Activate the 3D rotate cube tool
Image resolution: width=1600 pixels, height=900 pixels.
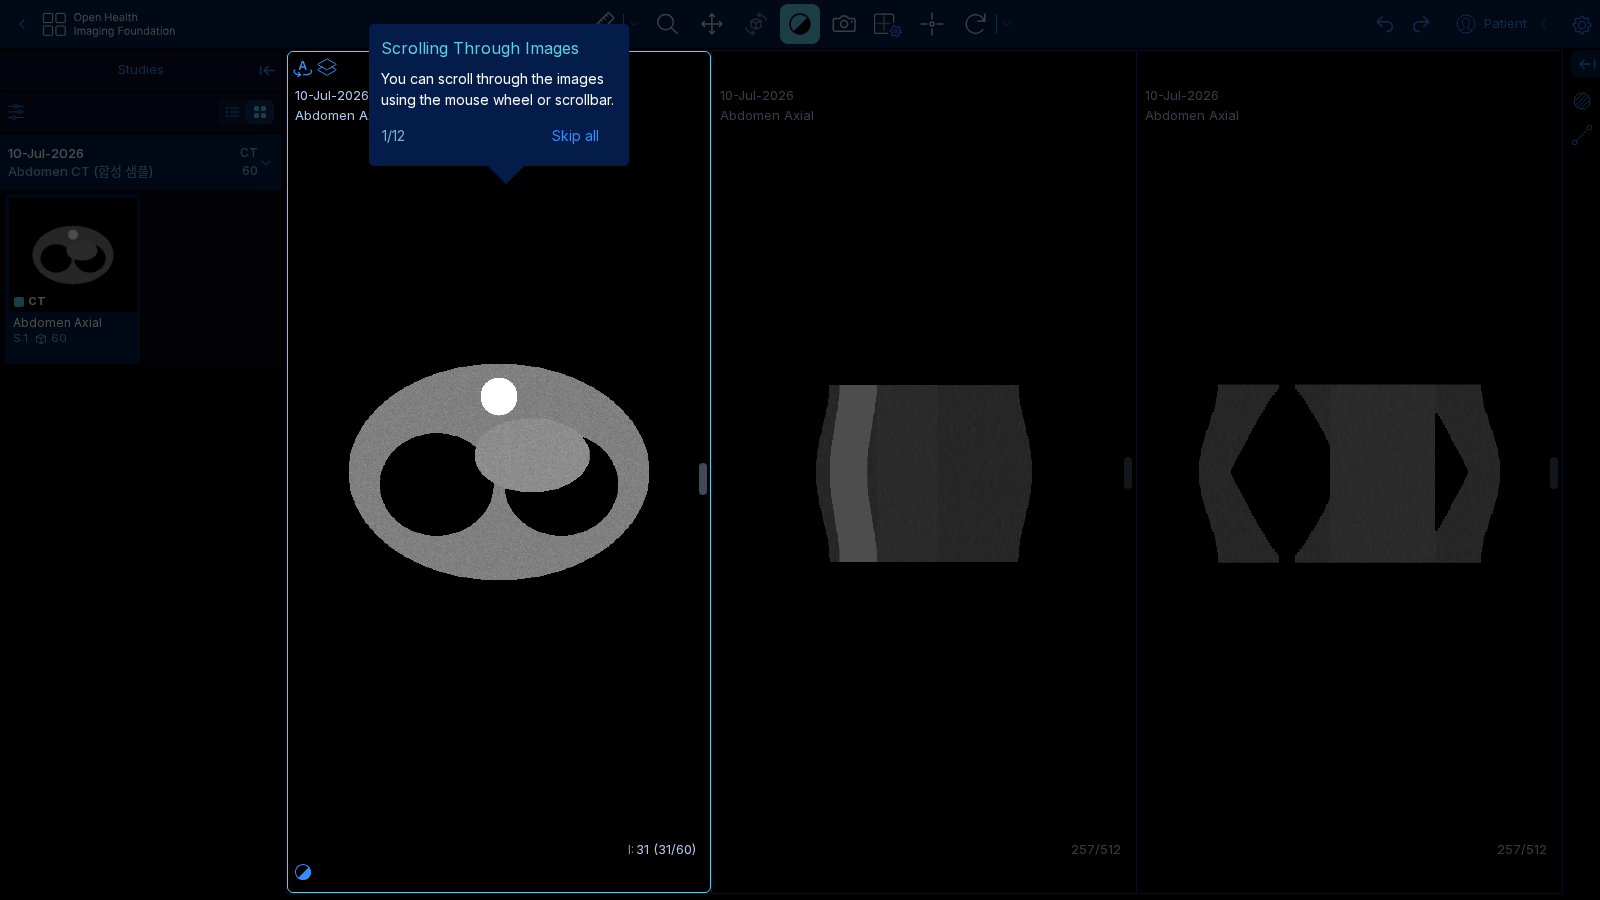(756, 24)
